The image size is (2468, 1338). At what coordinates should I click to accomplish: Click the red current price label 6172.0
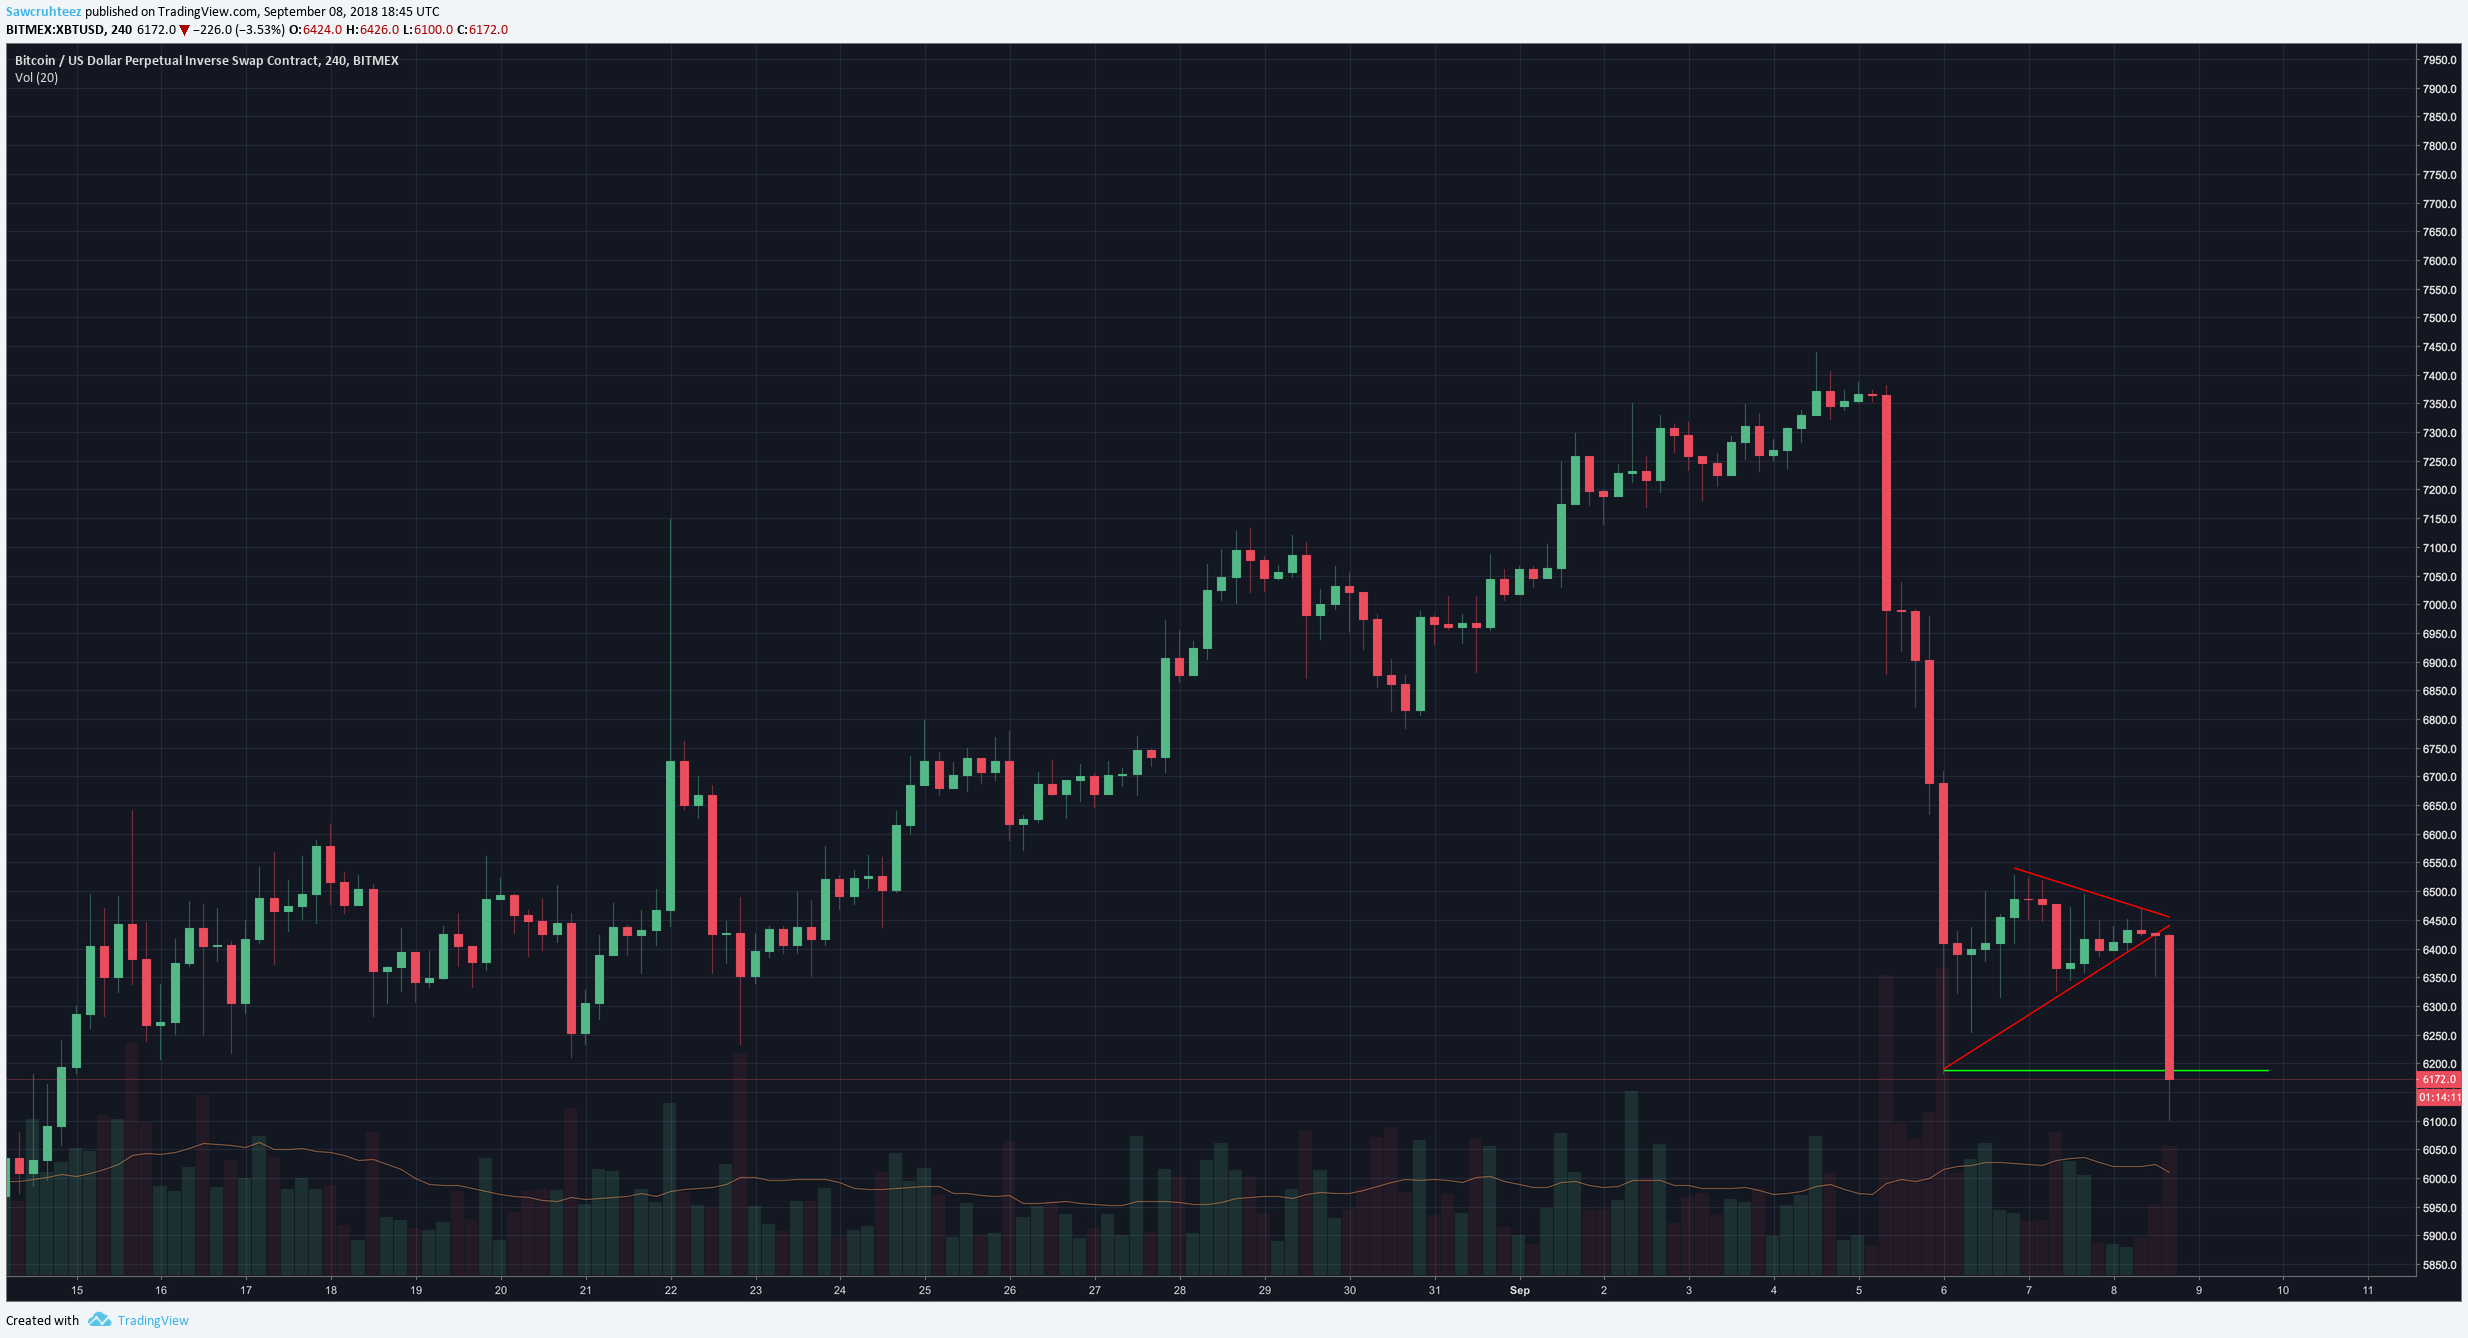point(2439,1079)
